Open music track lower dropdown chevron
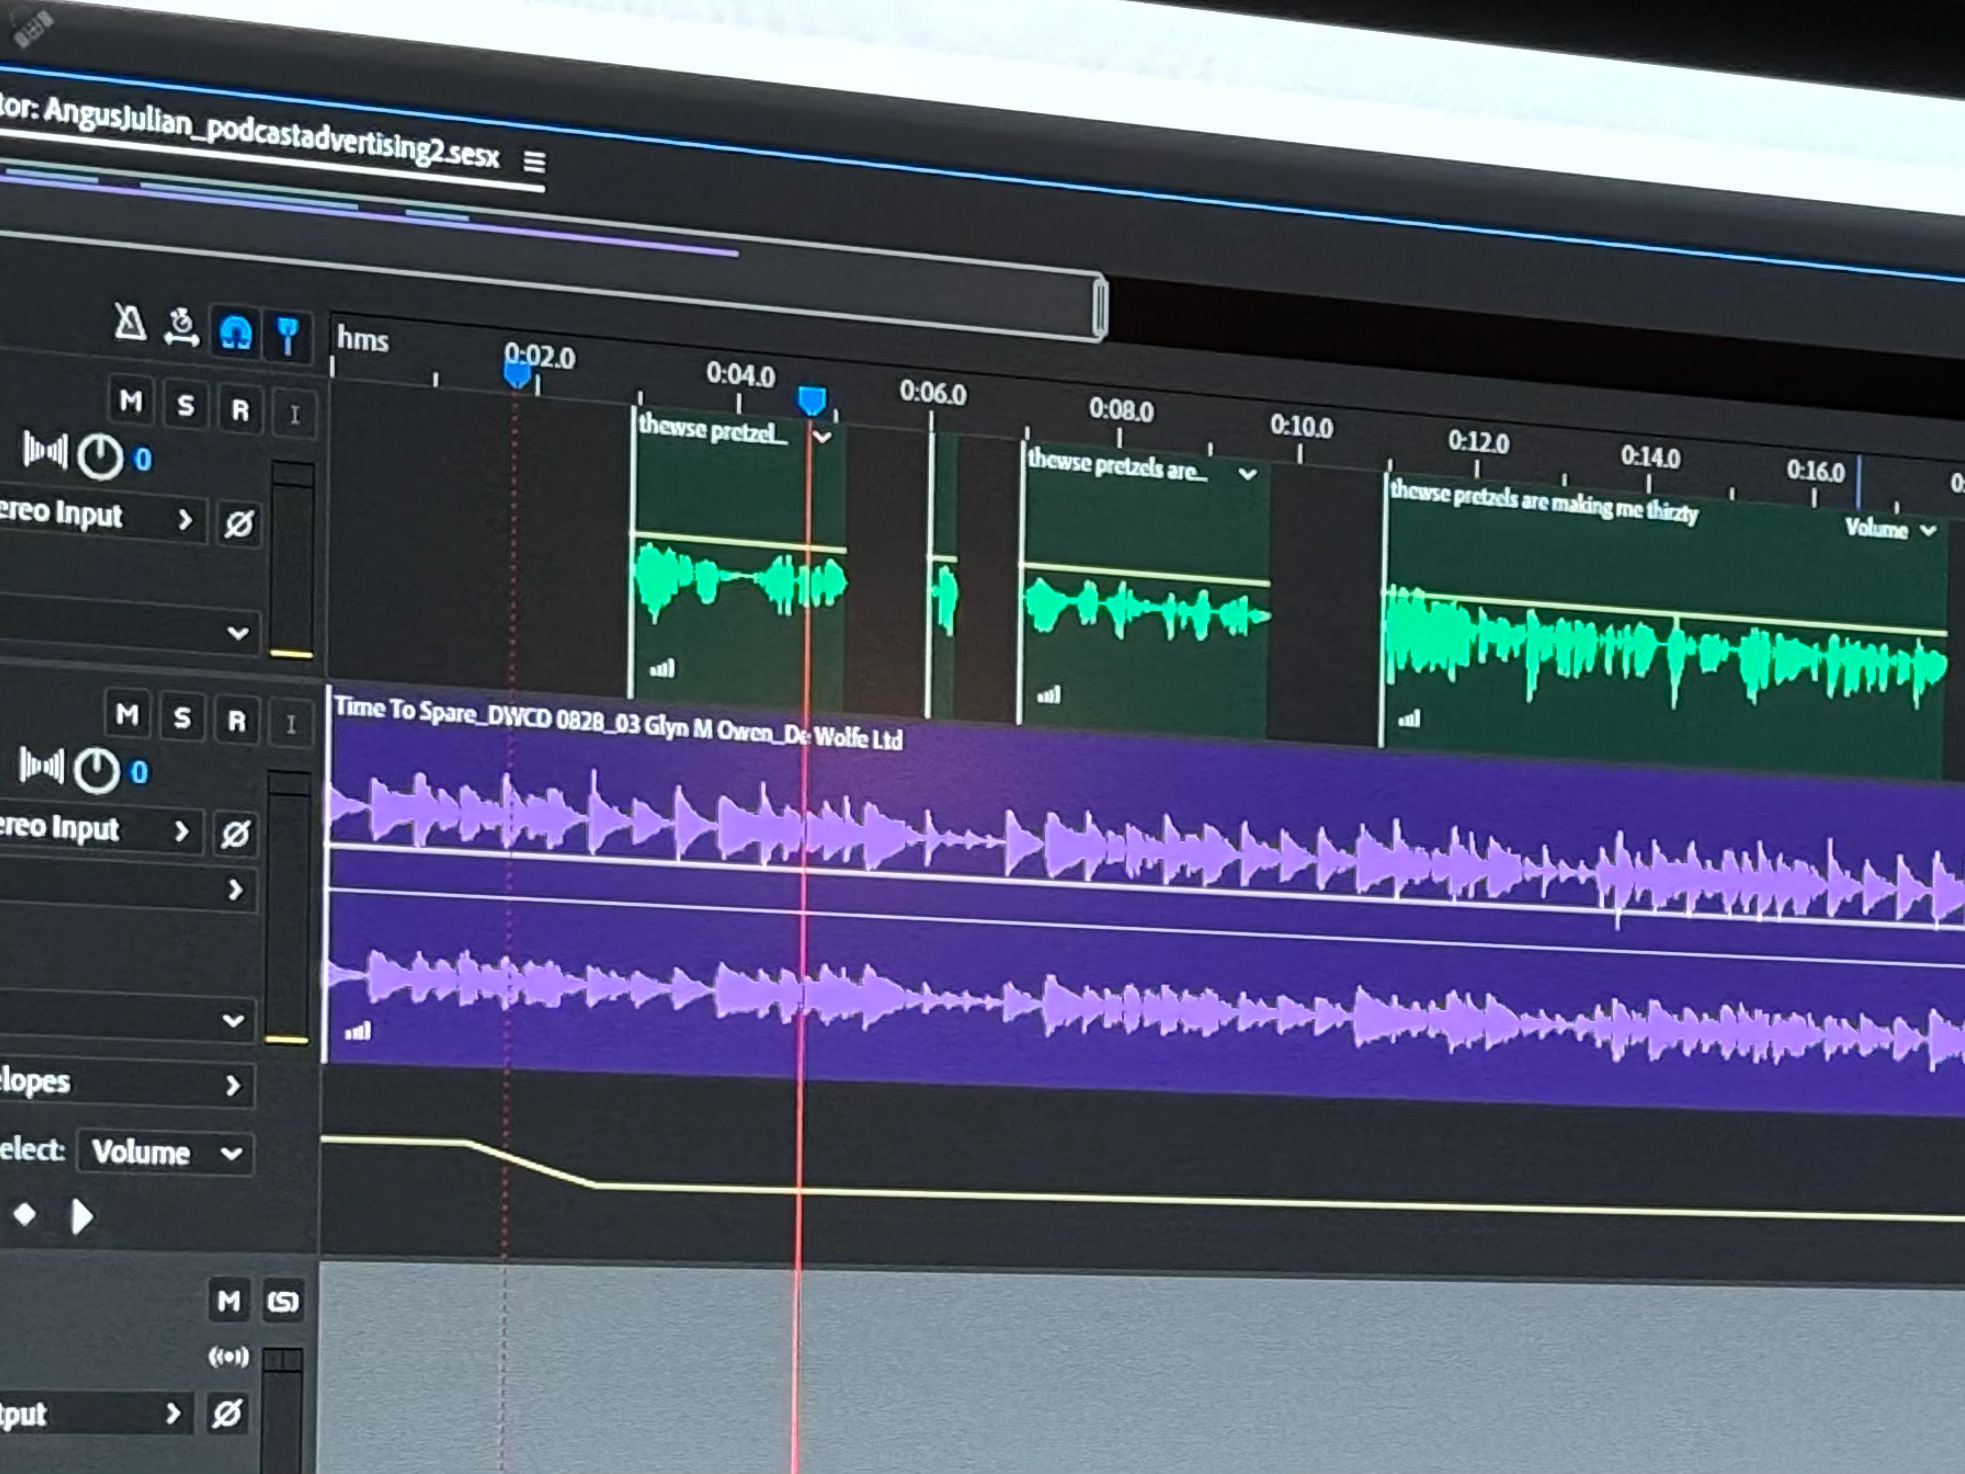Image resolution: width=1965 pixels, height=1474 pixels. [x=233, y=1021]
